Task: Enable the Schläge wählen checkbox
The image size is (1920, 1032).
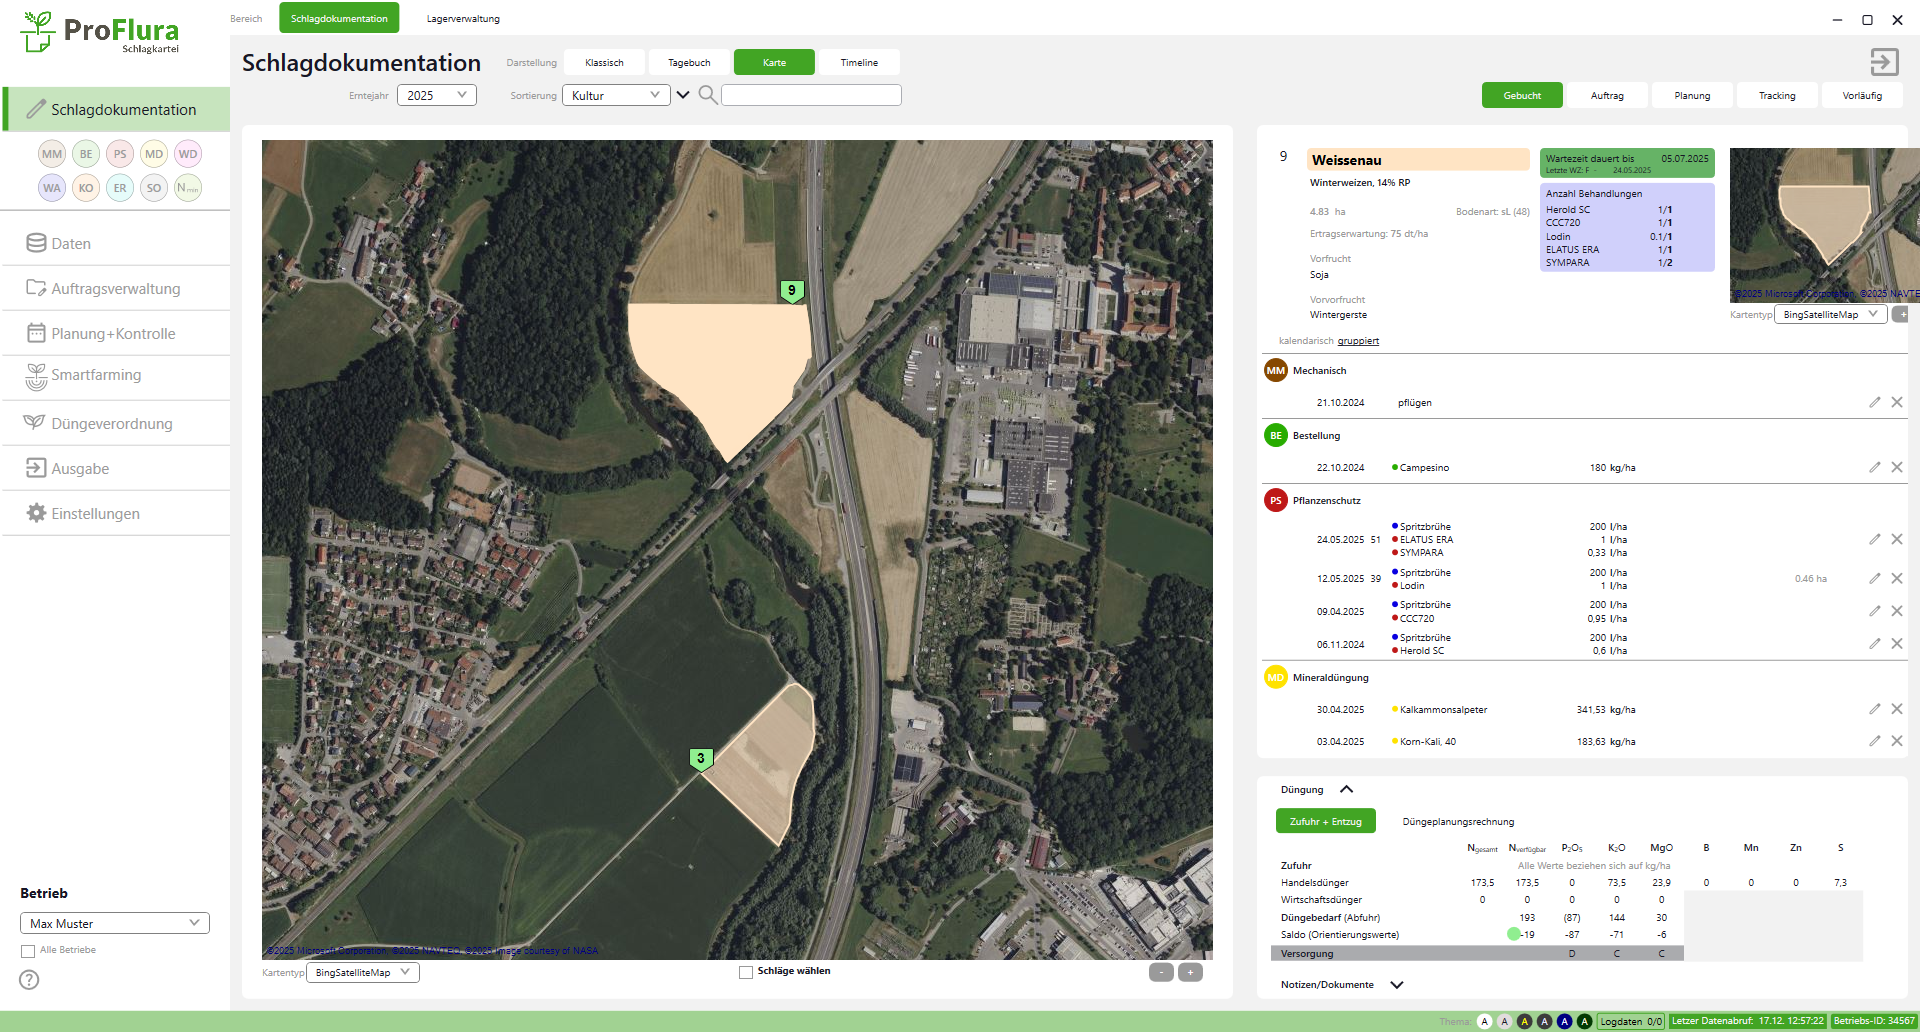Action: point(746,972)
